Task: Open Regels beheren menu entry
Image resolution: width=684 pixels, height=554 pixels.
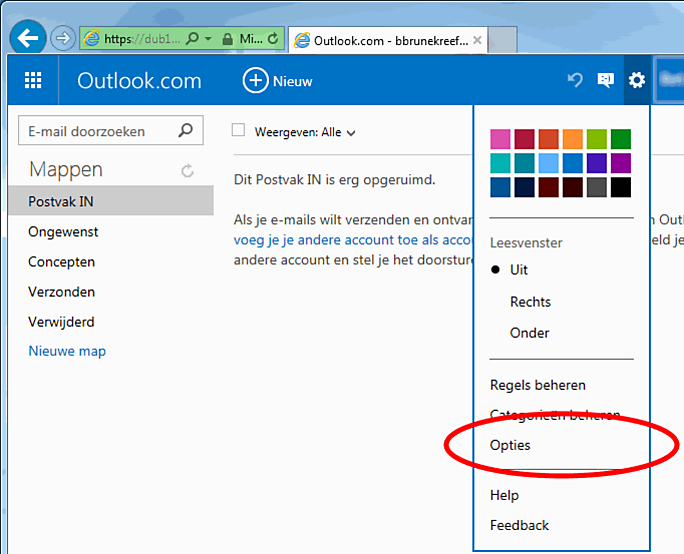Action: click(537, 385)
